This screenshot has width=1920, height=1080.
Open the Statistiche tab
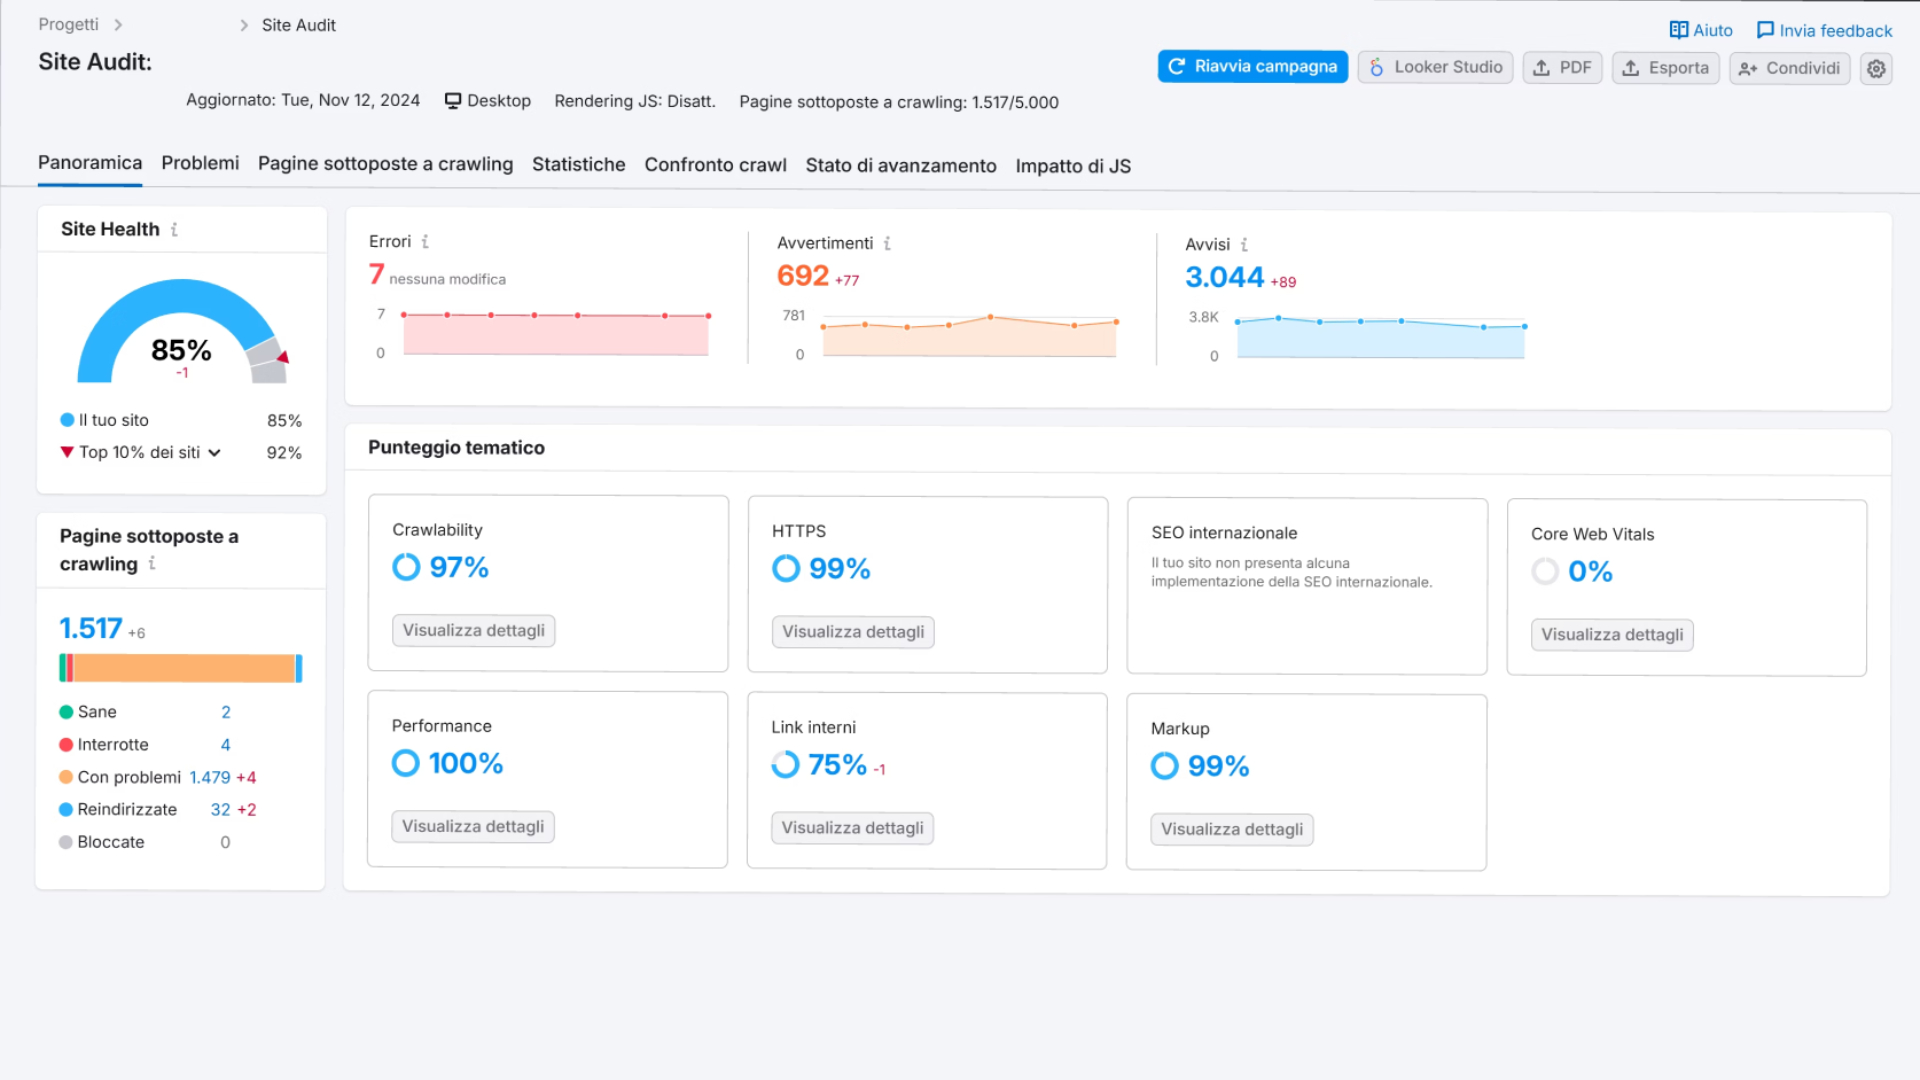point(578,164)
